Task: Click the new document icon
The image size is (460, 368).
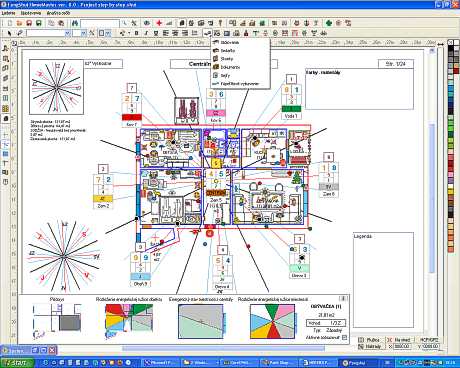Action: coord(10,23)
